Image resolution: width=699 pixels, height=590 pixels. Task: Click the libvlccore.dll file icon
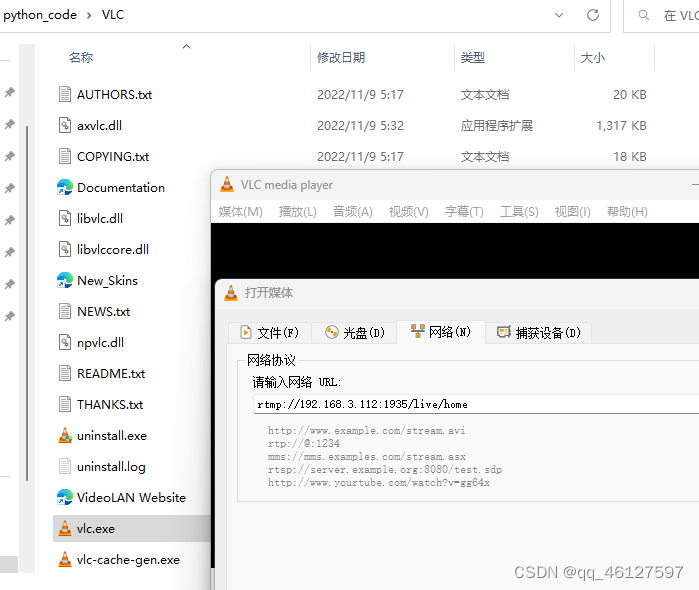tap(65, 249)
